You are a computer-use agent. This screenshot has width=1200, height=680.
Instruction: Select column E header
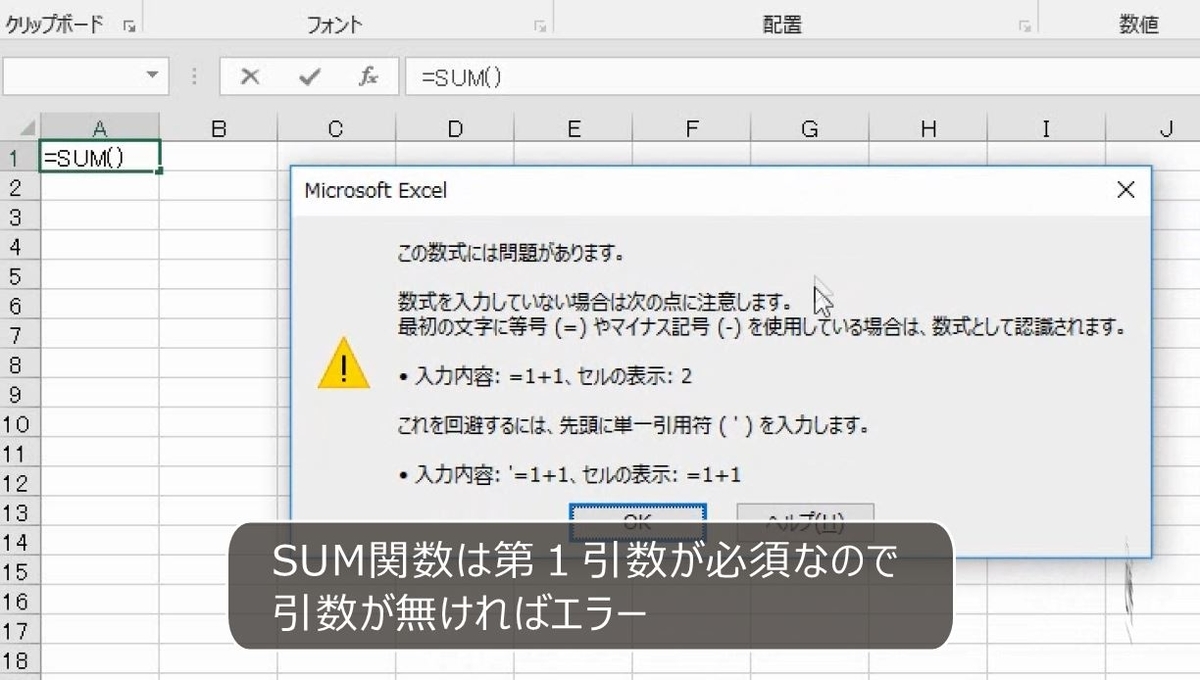tap(573, 129)
